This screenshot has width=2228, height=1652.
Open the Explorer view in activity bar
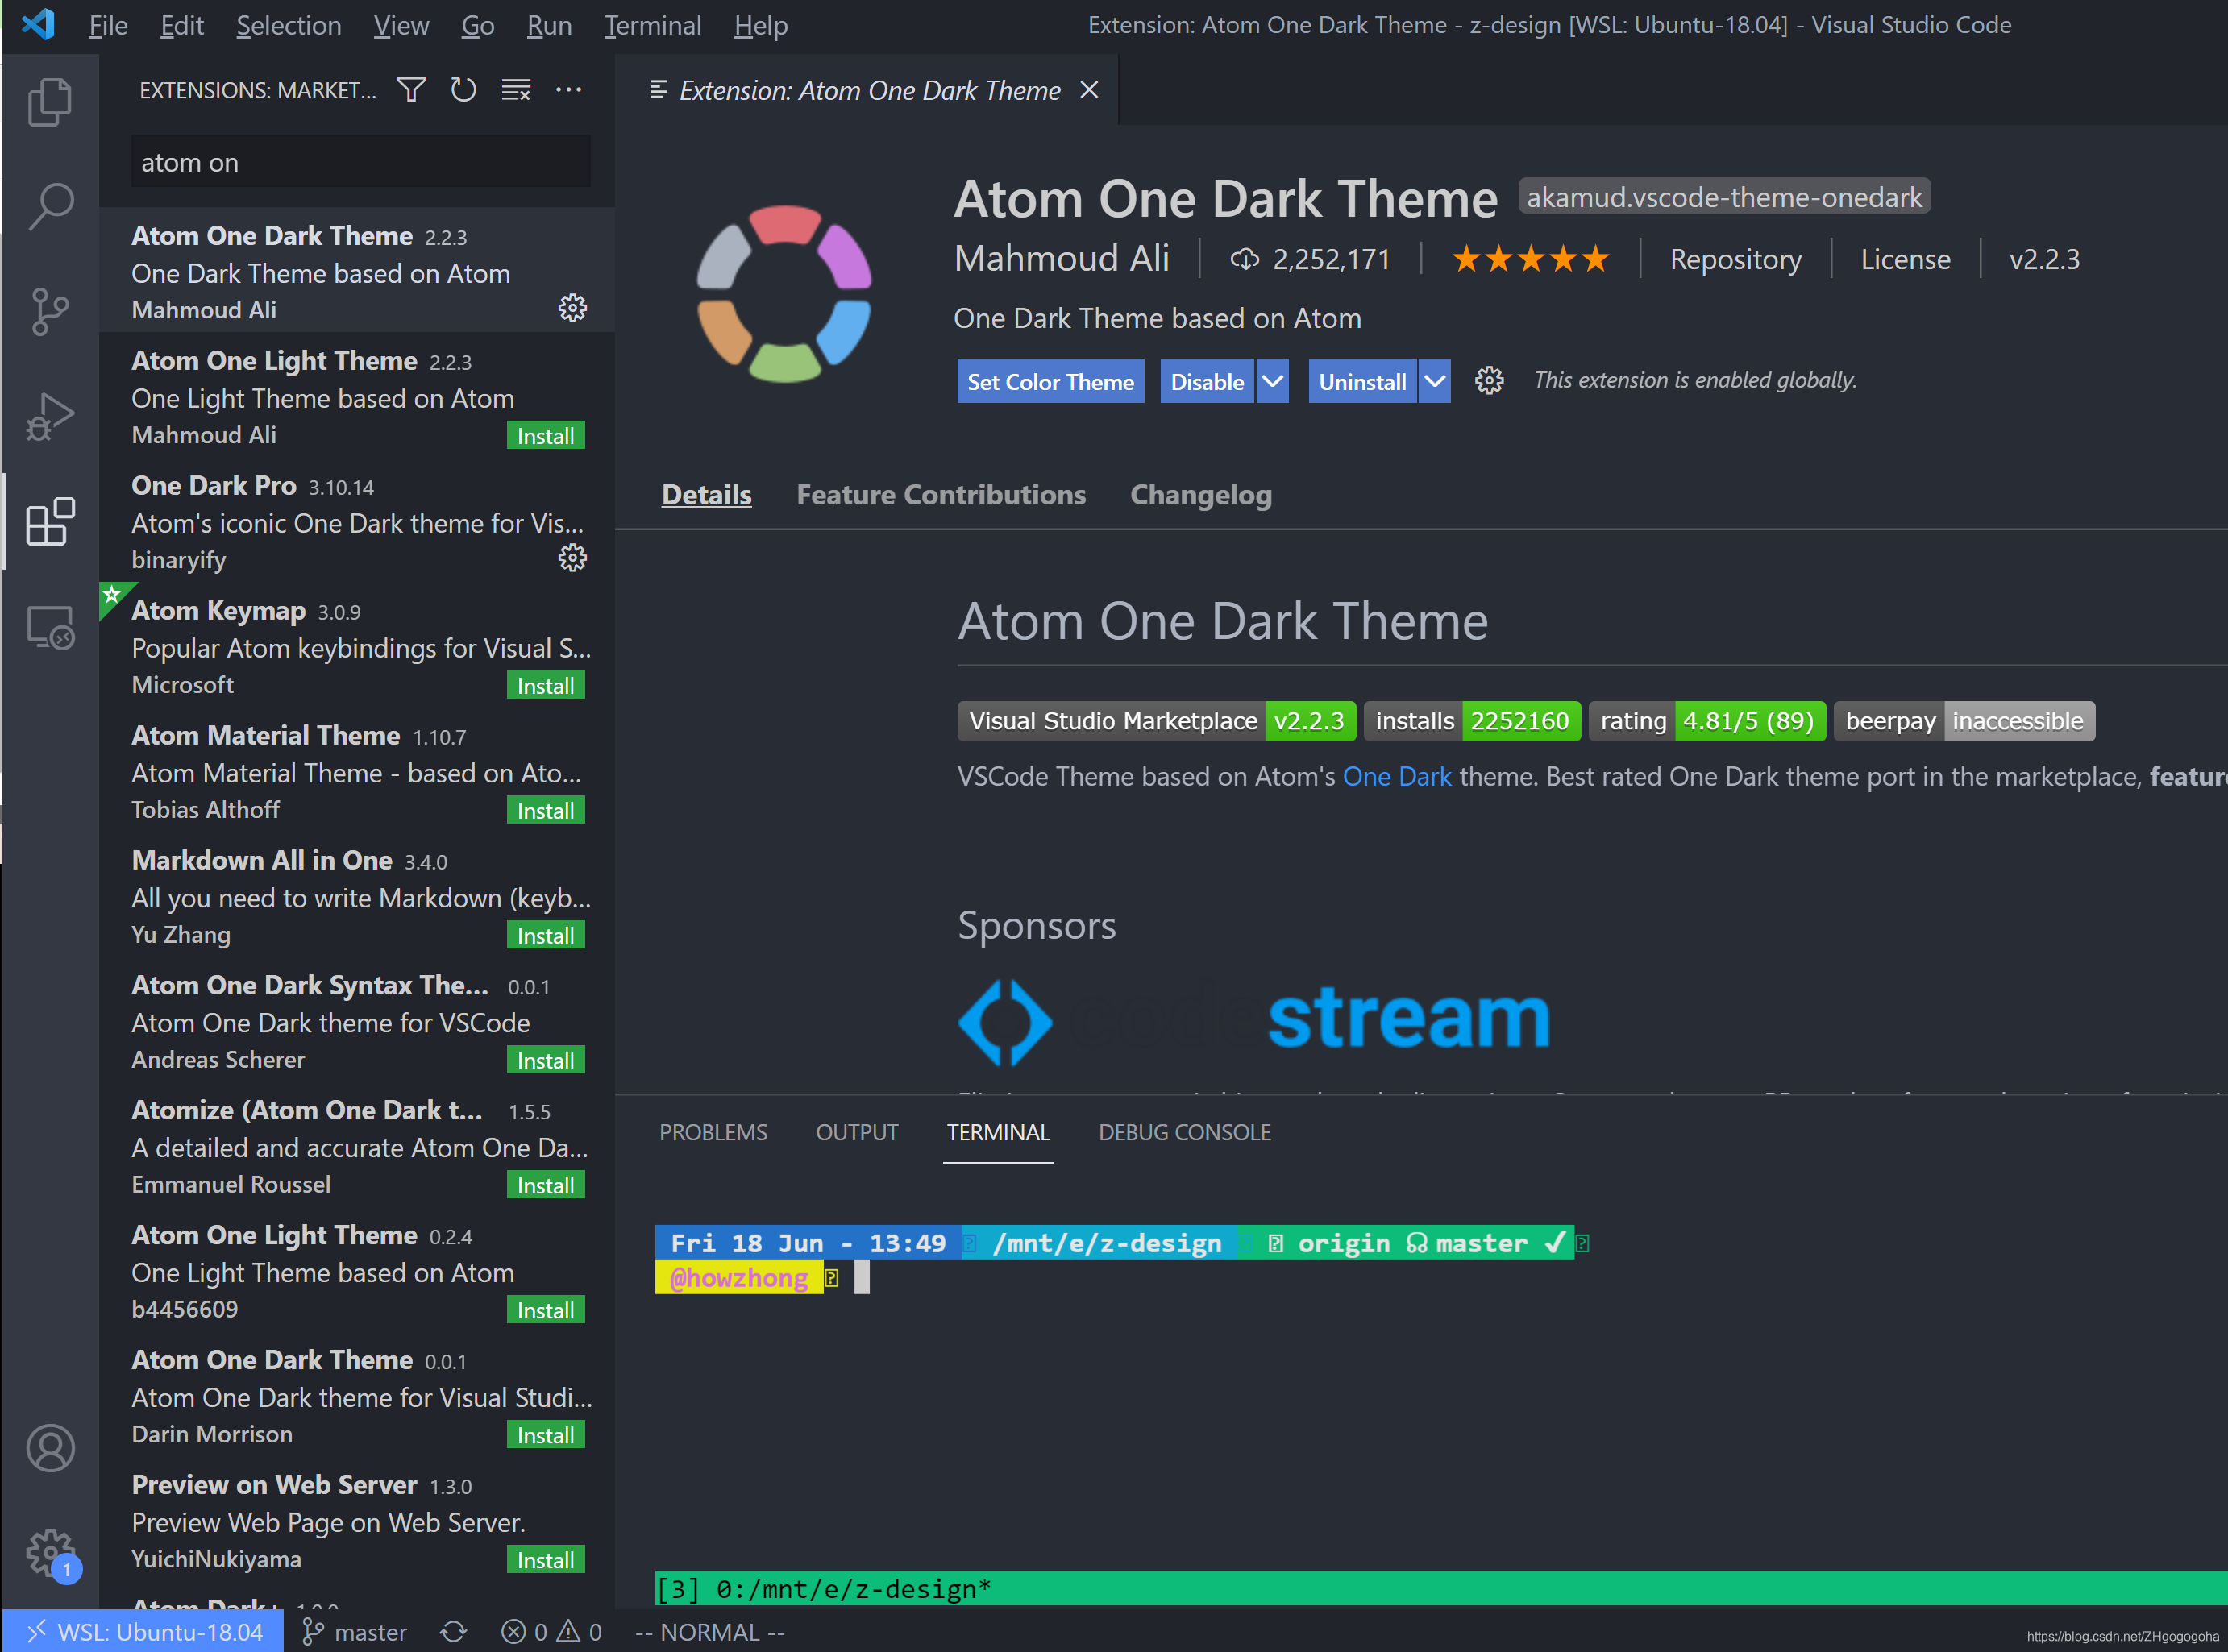[x=50, y=102]
